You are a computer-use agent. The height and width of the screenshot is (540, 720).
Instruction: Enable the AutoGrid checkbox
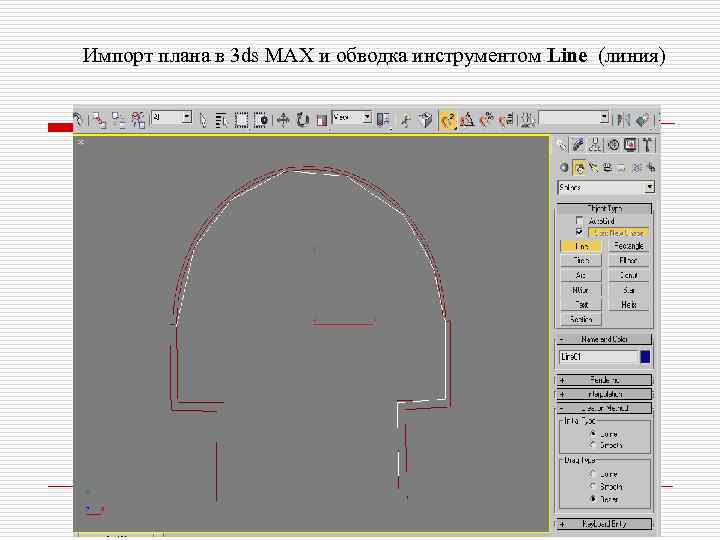[579, 221]
